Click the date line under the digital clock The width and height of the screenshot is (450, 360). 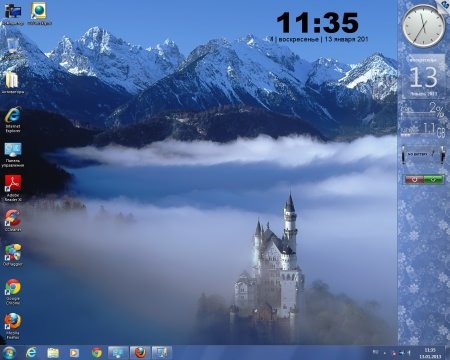coord(319,39)
